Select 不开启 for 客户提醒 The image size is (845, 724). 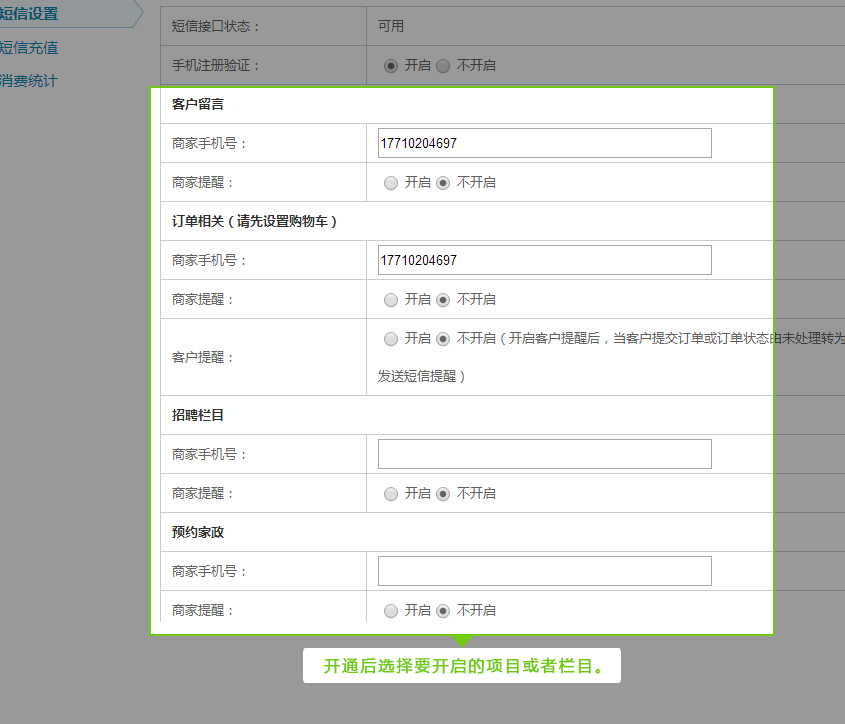coord(443,339)
